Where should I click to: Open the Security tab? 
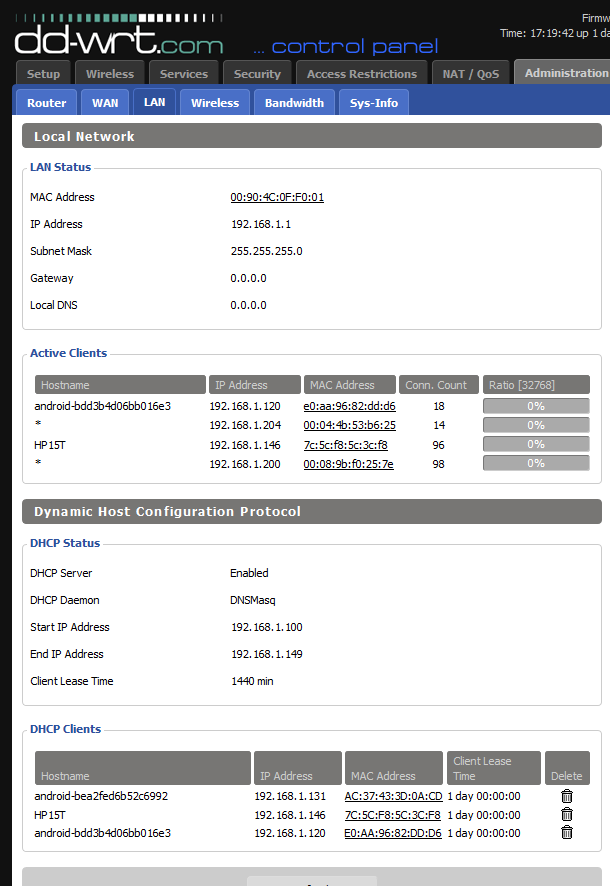257,74
